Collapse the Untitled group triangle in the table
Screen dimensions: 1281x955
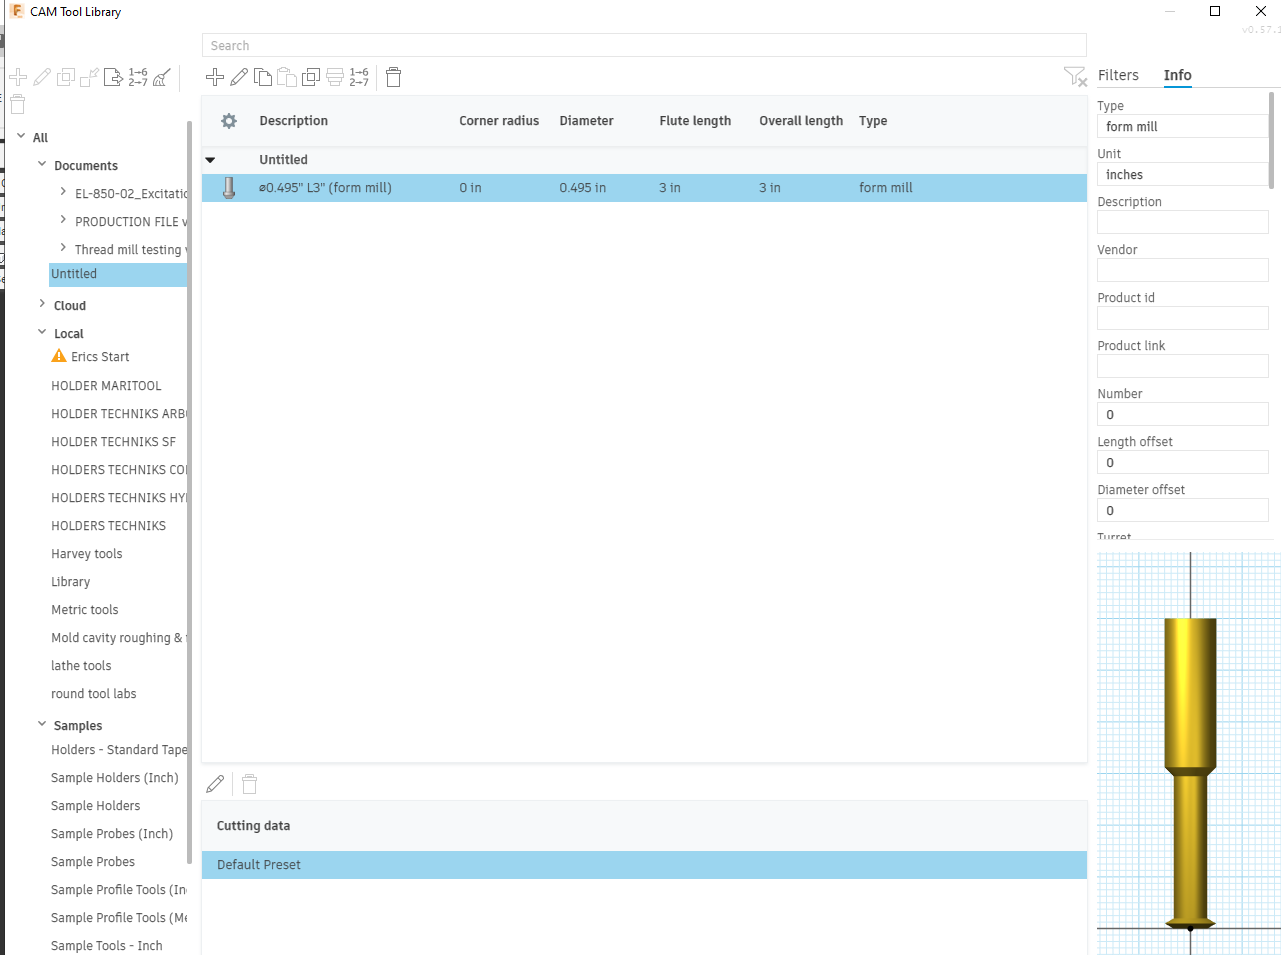(210, 160)
